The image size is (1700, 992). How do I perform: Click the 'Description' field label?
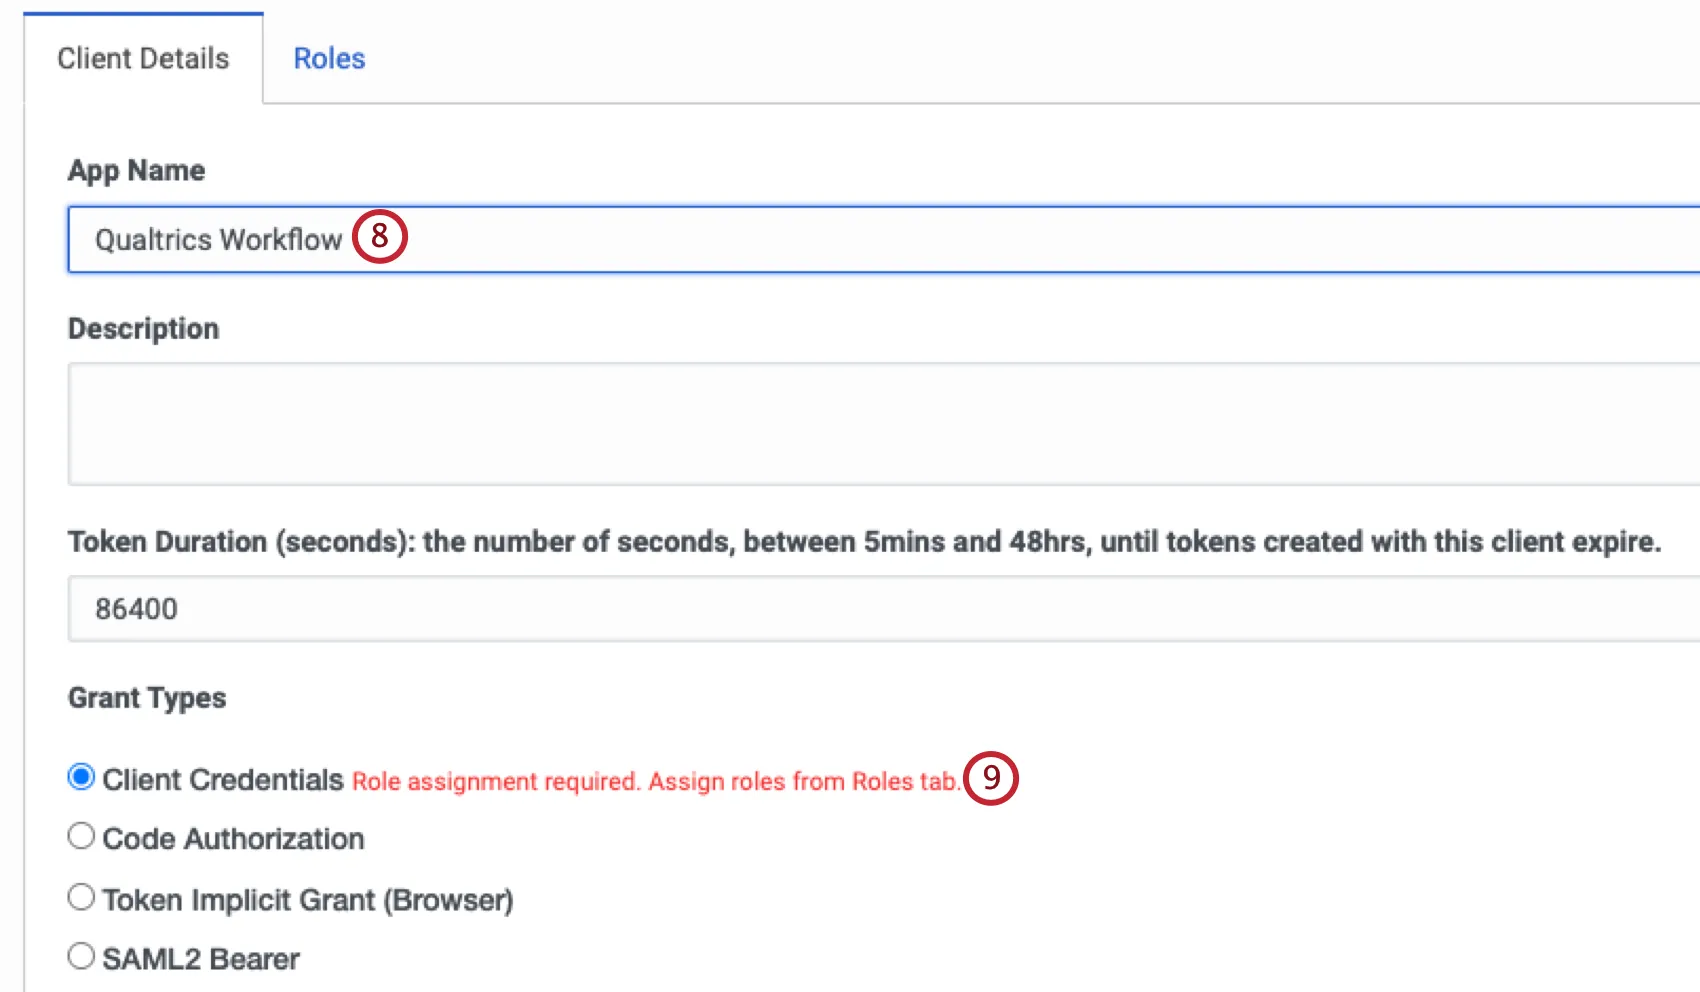tap(144, 328)
